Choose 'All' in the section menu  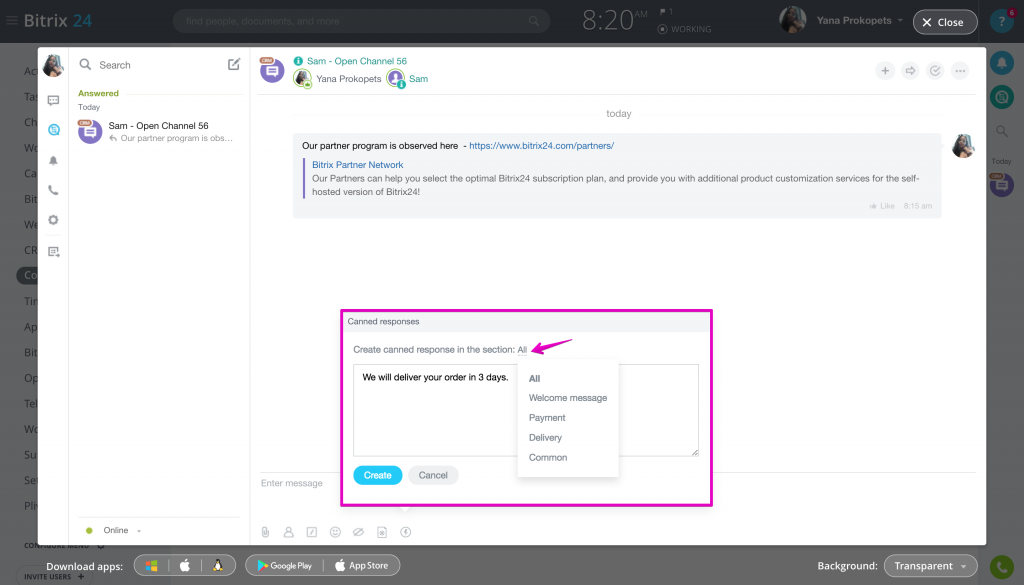[535, 379]
